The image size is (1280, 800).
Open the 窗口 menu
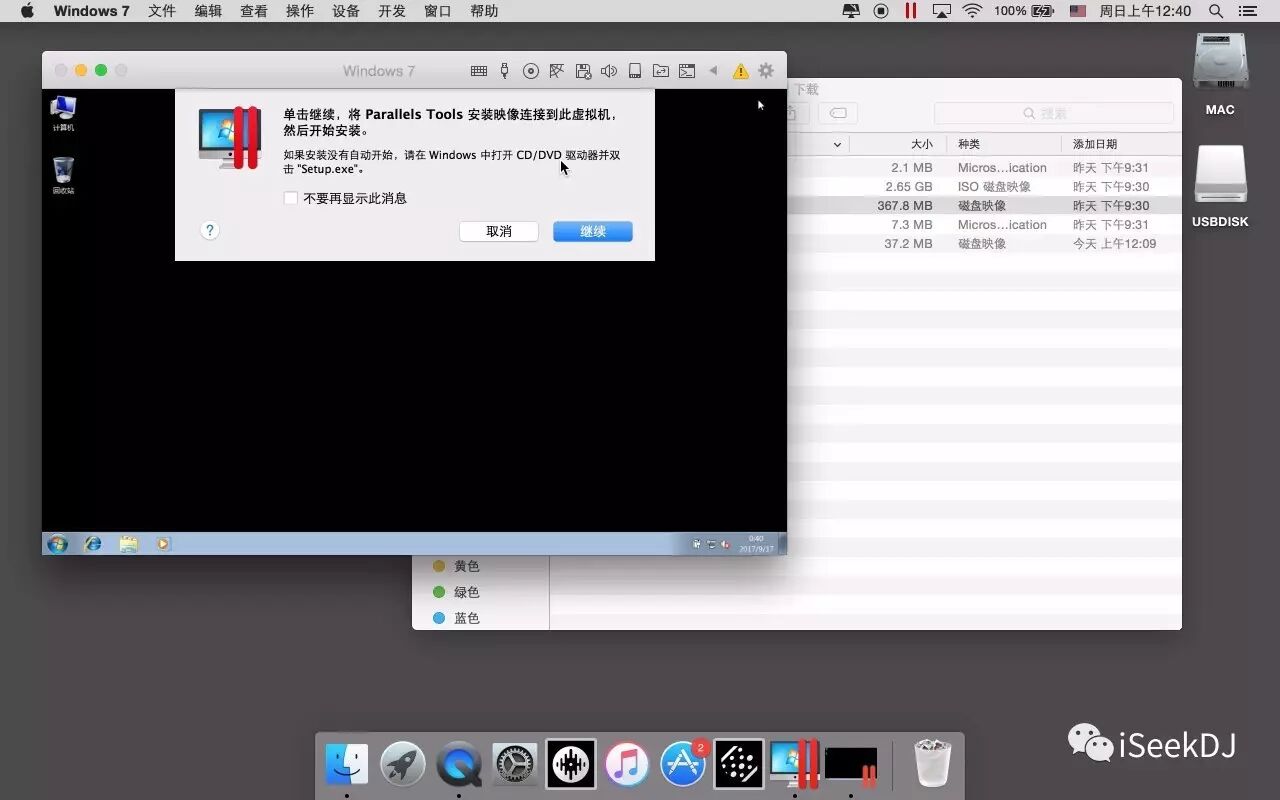coord(438,11)
